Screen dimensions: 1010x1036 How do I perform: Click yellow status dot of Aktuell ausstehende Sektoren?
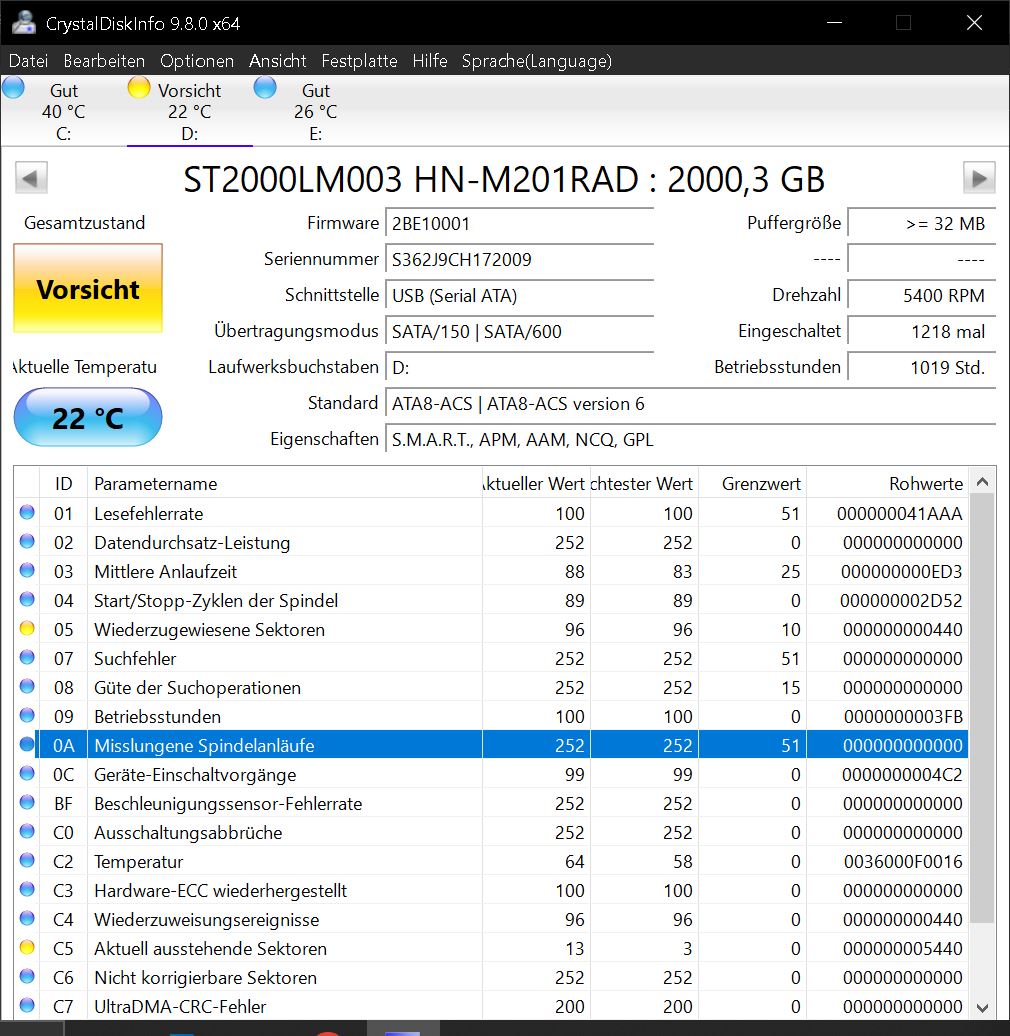click(x=27, y=947)
